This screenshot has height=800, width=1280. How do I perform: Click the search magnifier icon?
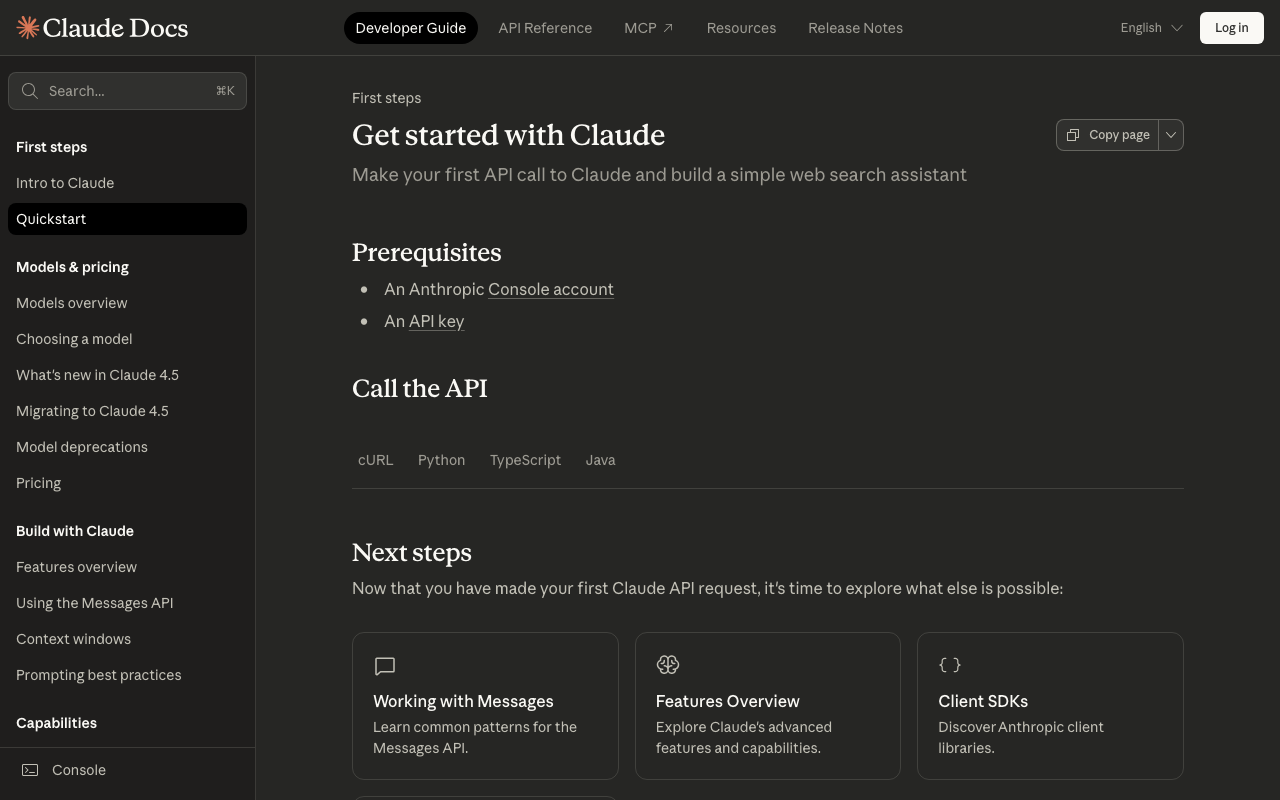pos(30,91)
